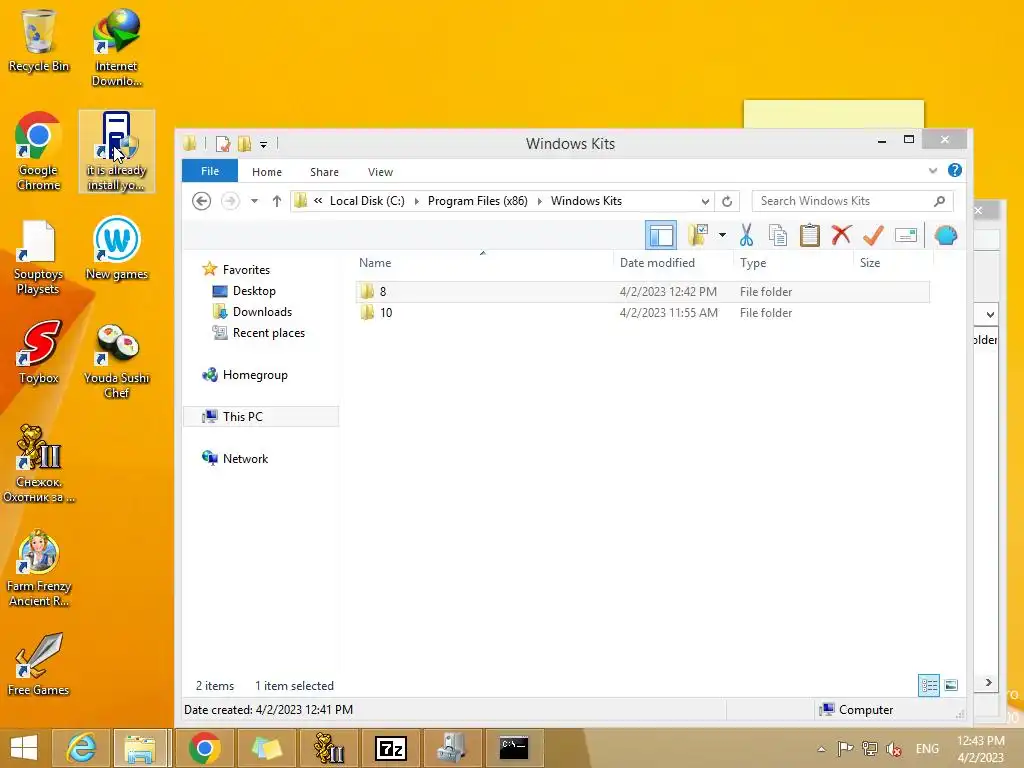Switch to Large icons view in status bar
The image size is (1024, 768).
click(951, 685)
